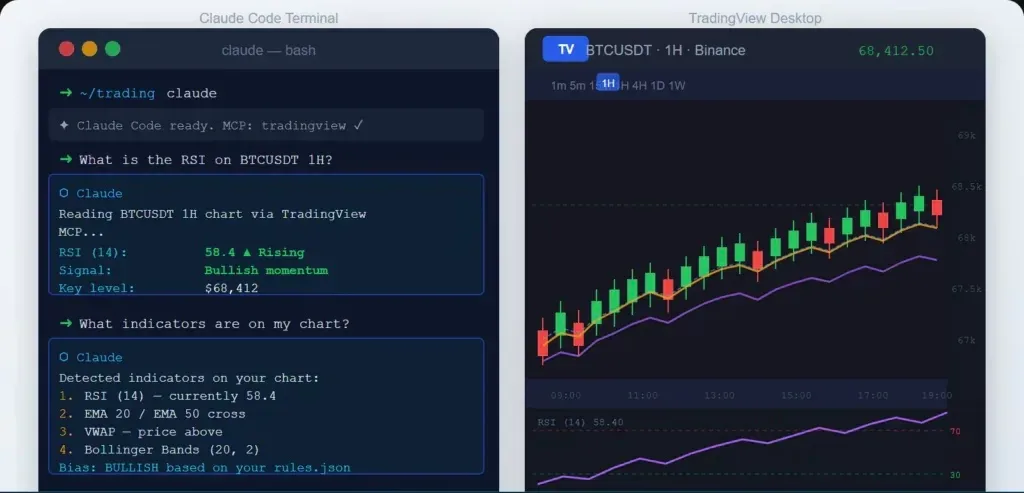1024x493 pixels.
Task: Click the sparkle icon before 'Claude Code ready'
Action: (64, 125)
